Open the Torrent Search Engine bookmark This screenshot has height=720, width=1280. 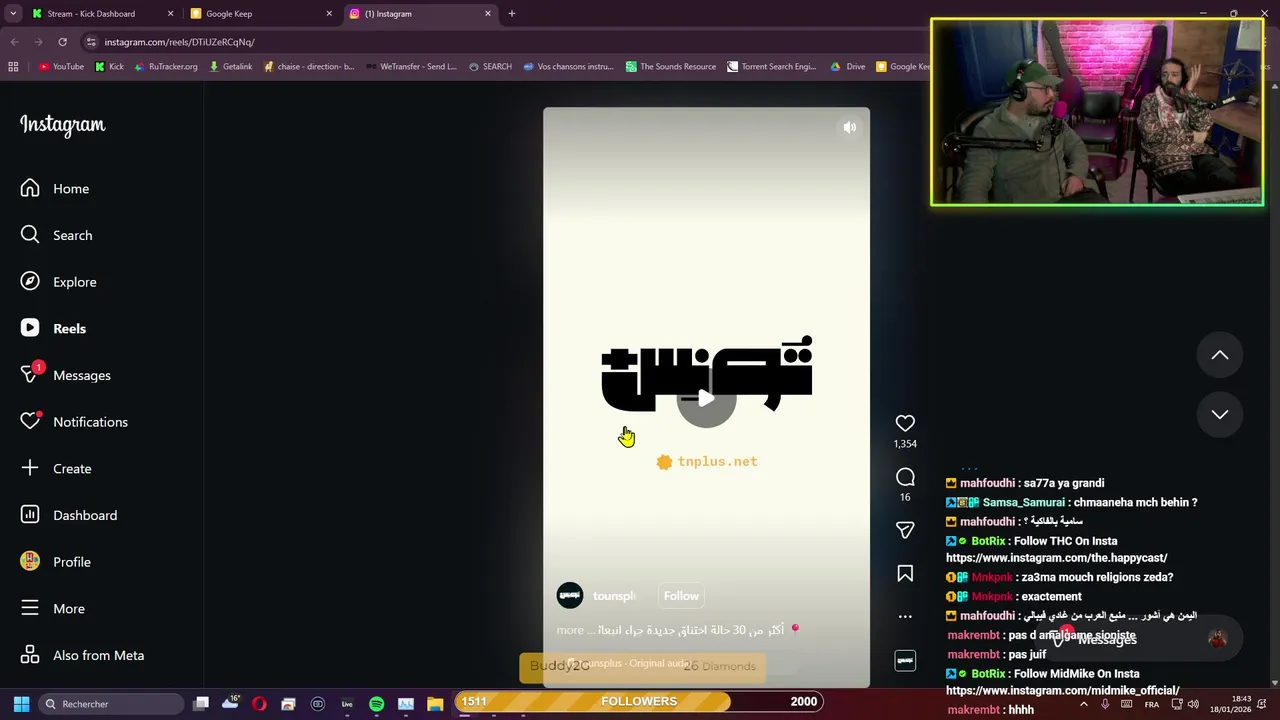pos(771,67)
